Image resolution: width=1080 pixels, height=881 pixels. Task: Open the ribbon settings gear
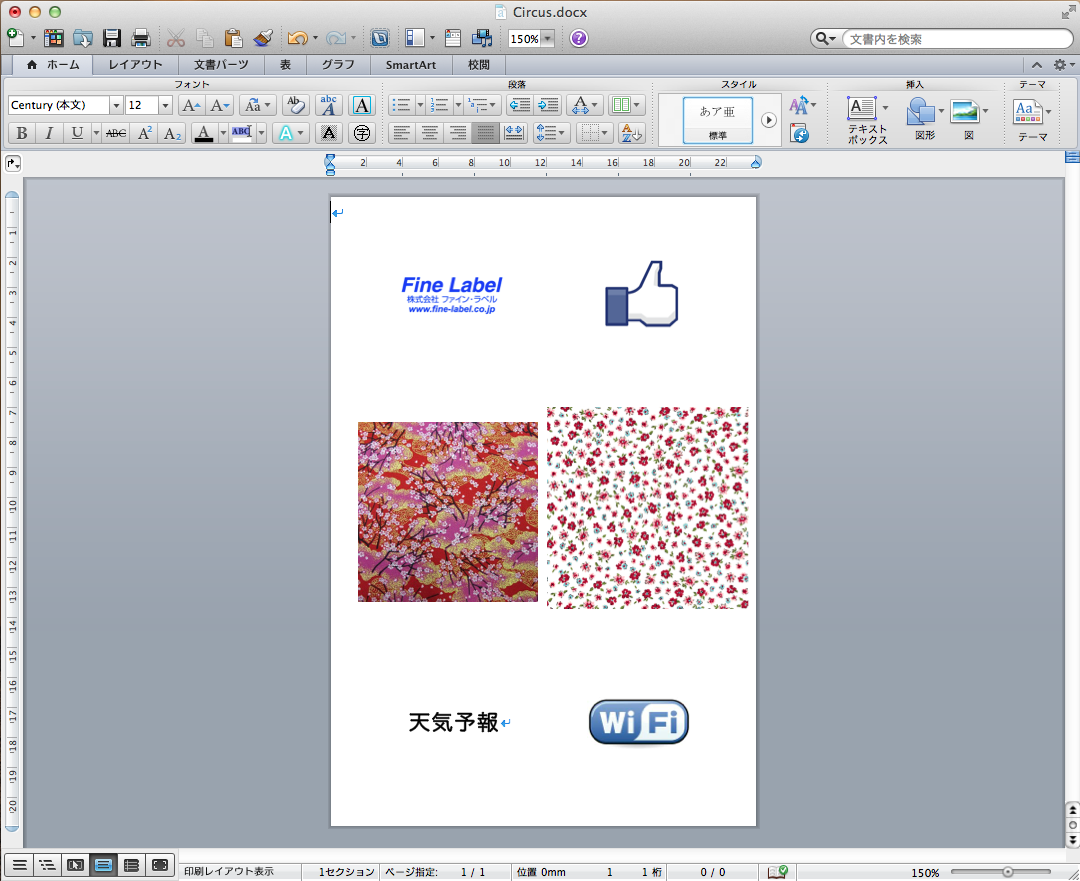pyautogui.click(x=1060, y=65)
